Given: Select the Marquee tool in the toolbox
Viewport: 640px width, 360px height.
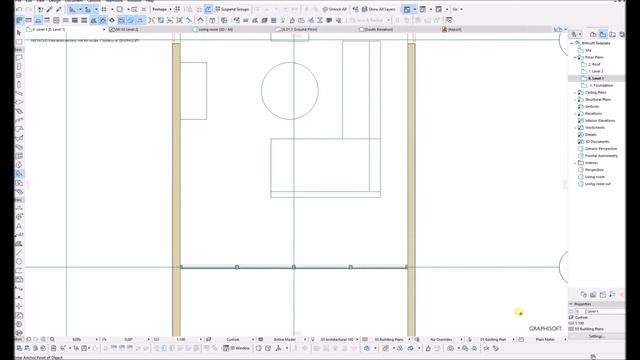Looking at the screenshot, I should pos(19,42).
